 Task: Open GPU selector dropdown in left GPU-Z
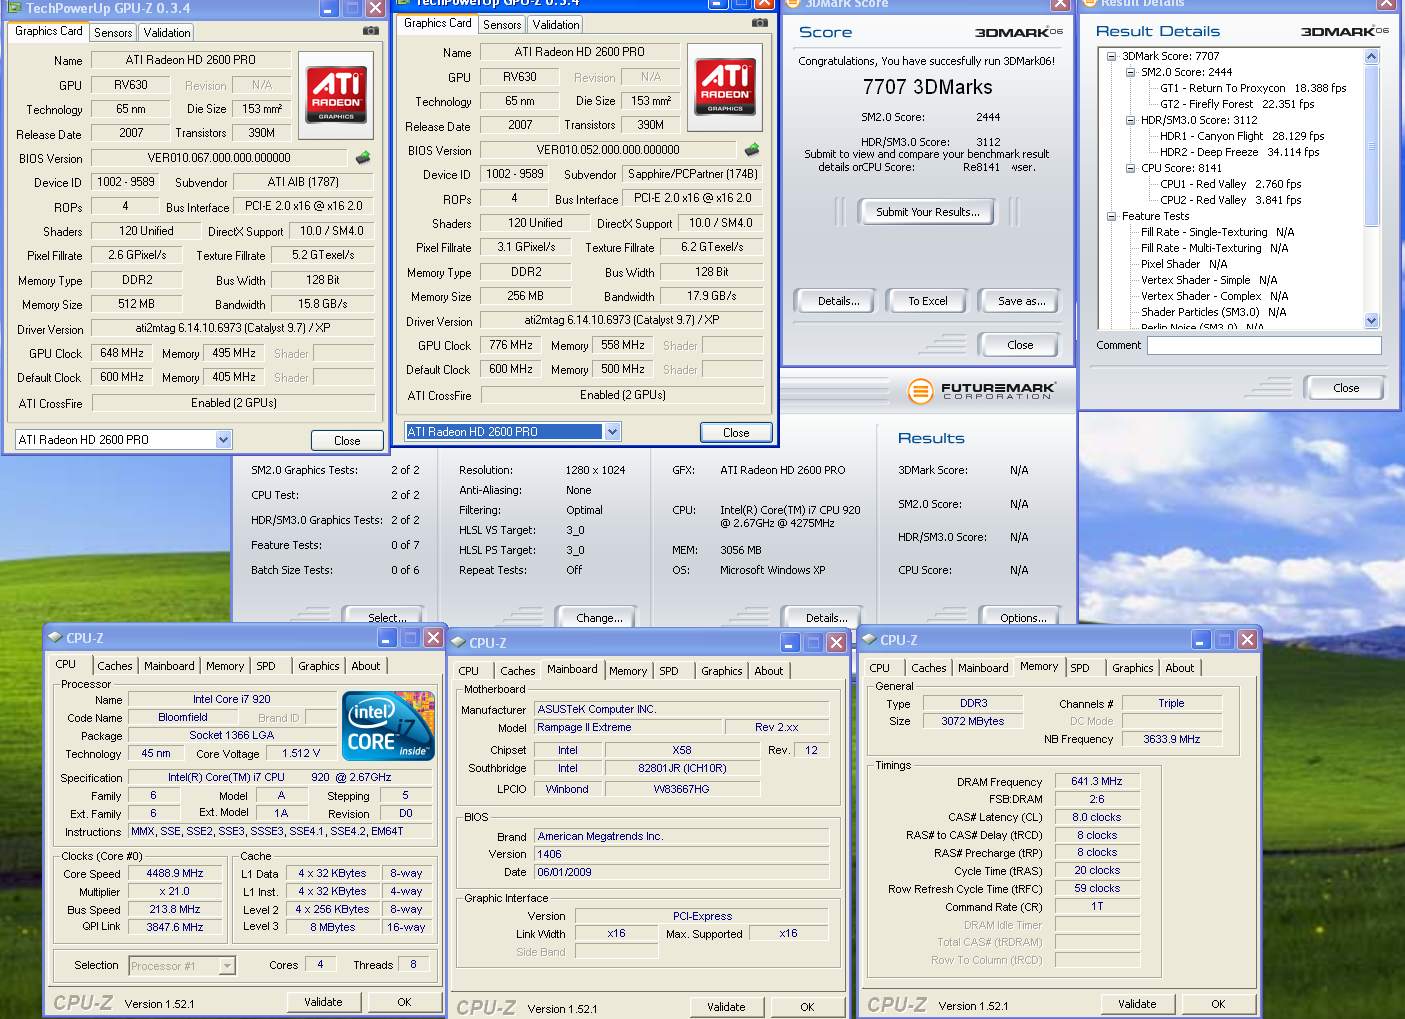coord(224,439)
